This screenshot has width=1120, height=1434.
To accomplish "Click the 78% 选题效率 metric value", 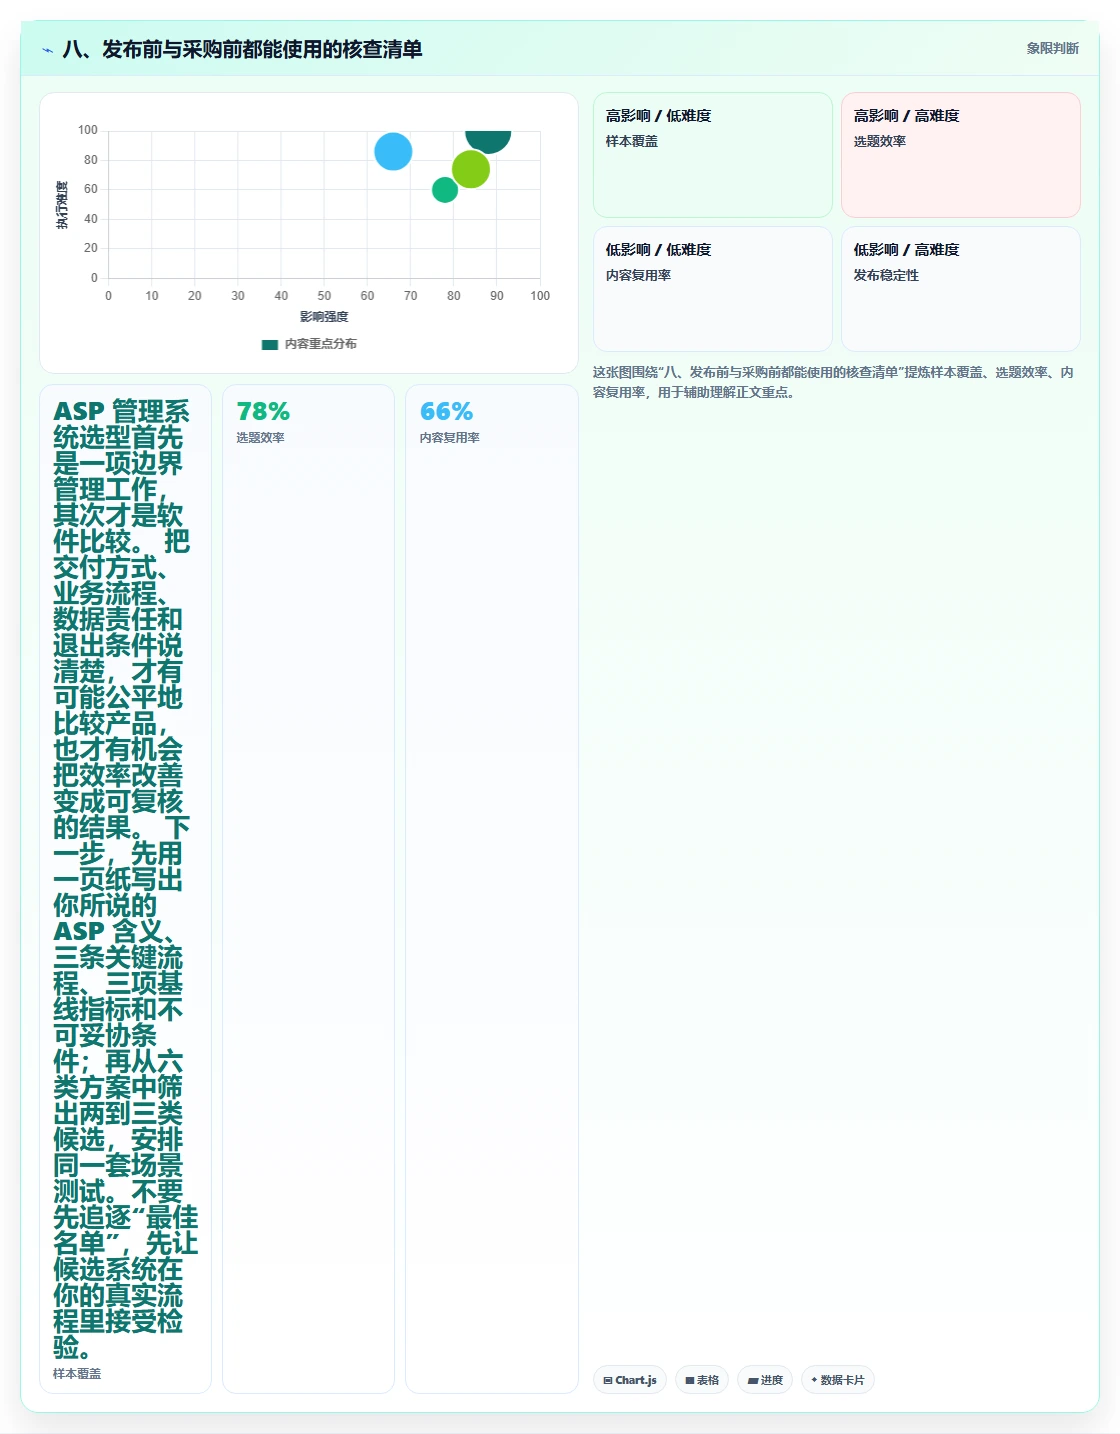I will (263, 412).
